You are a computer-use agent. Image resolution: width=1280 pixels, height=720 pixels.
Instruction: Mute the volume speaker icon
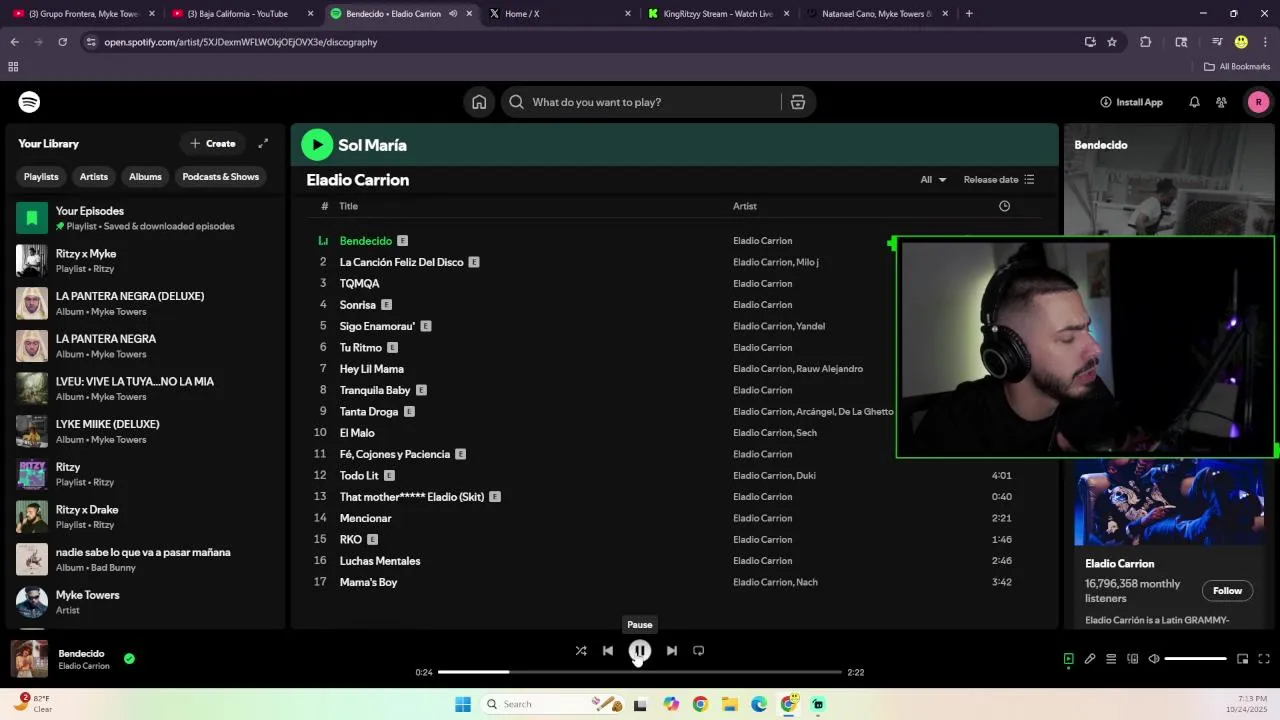coord(1154,659)
